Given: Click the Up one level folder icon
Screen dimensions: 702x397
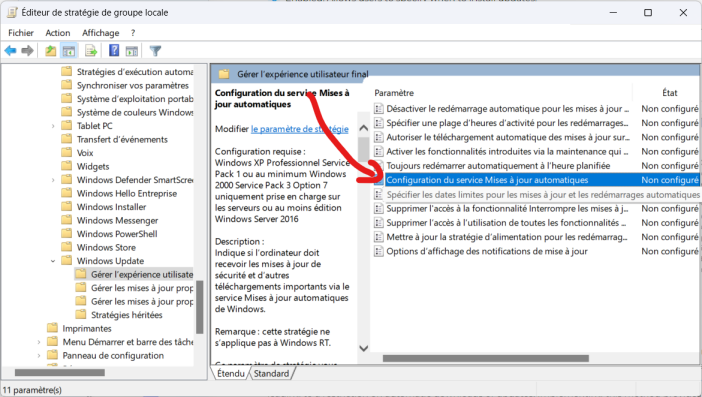Looking at the screenshot, I should point(51,51).
